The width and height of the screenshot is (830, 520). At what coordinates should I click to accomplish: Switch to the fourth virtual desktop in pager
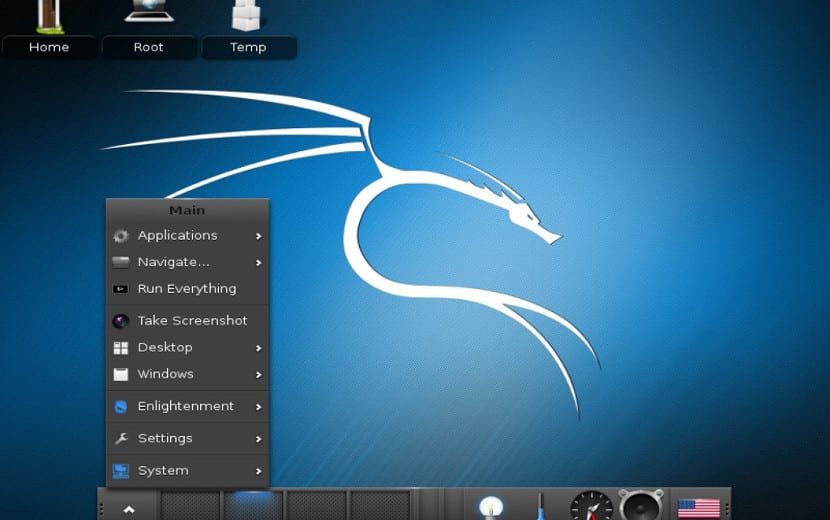point(380,506)
